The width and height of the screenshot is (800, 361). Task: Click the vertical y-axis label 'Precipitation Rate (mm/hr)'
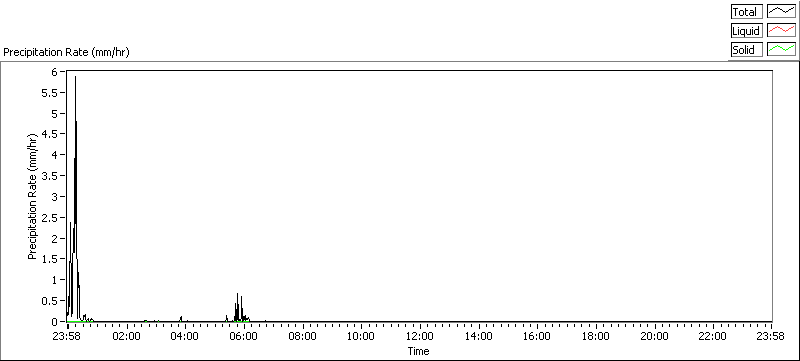pyautogui.click(x=33, y=196)
